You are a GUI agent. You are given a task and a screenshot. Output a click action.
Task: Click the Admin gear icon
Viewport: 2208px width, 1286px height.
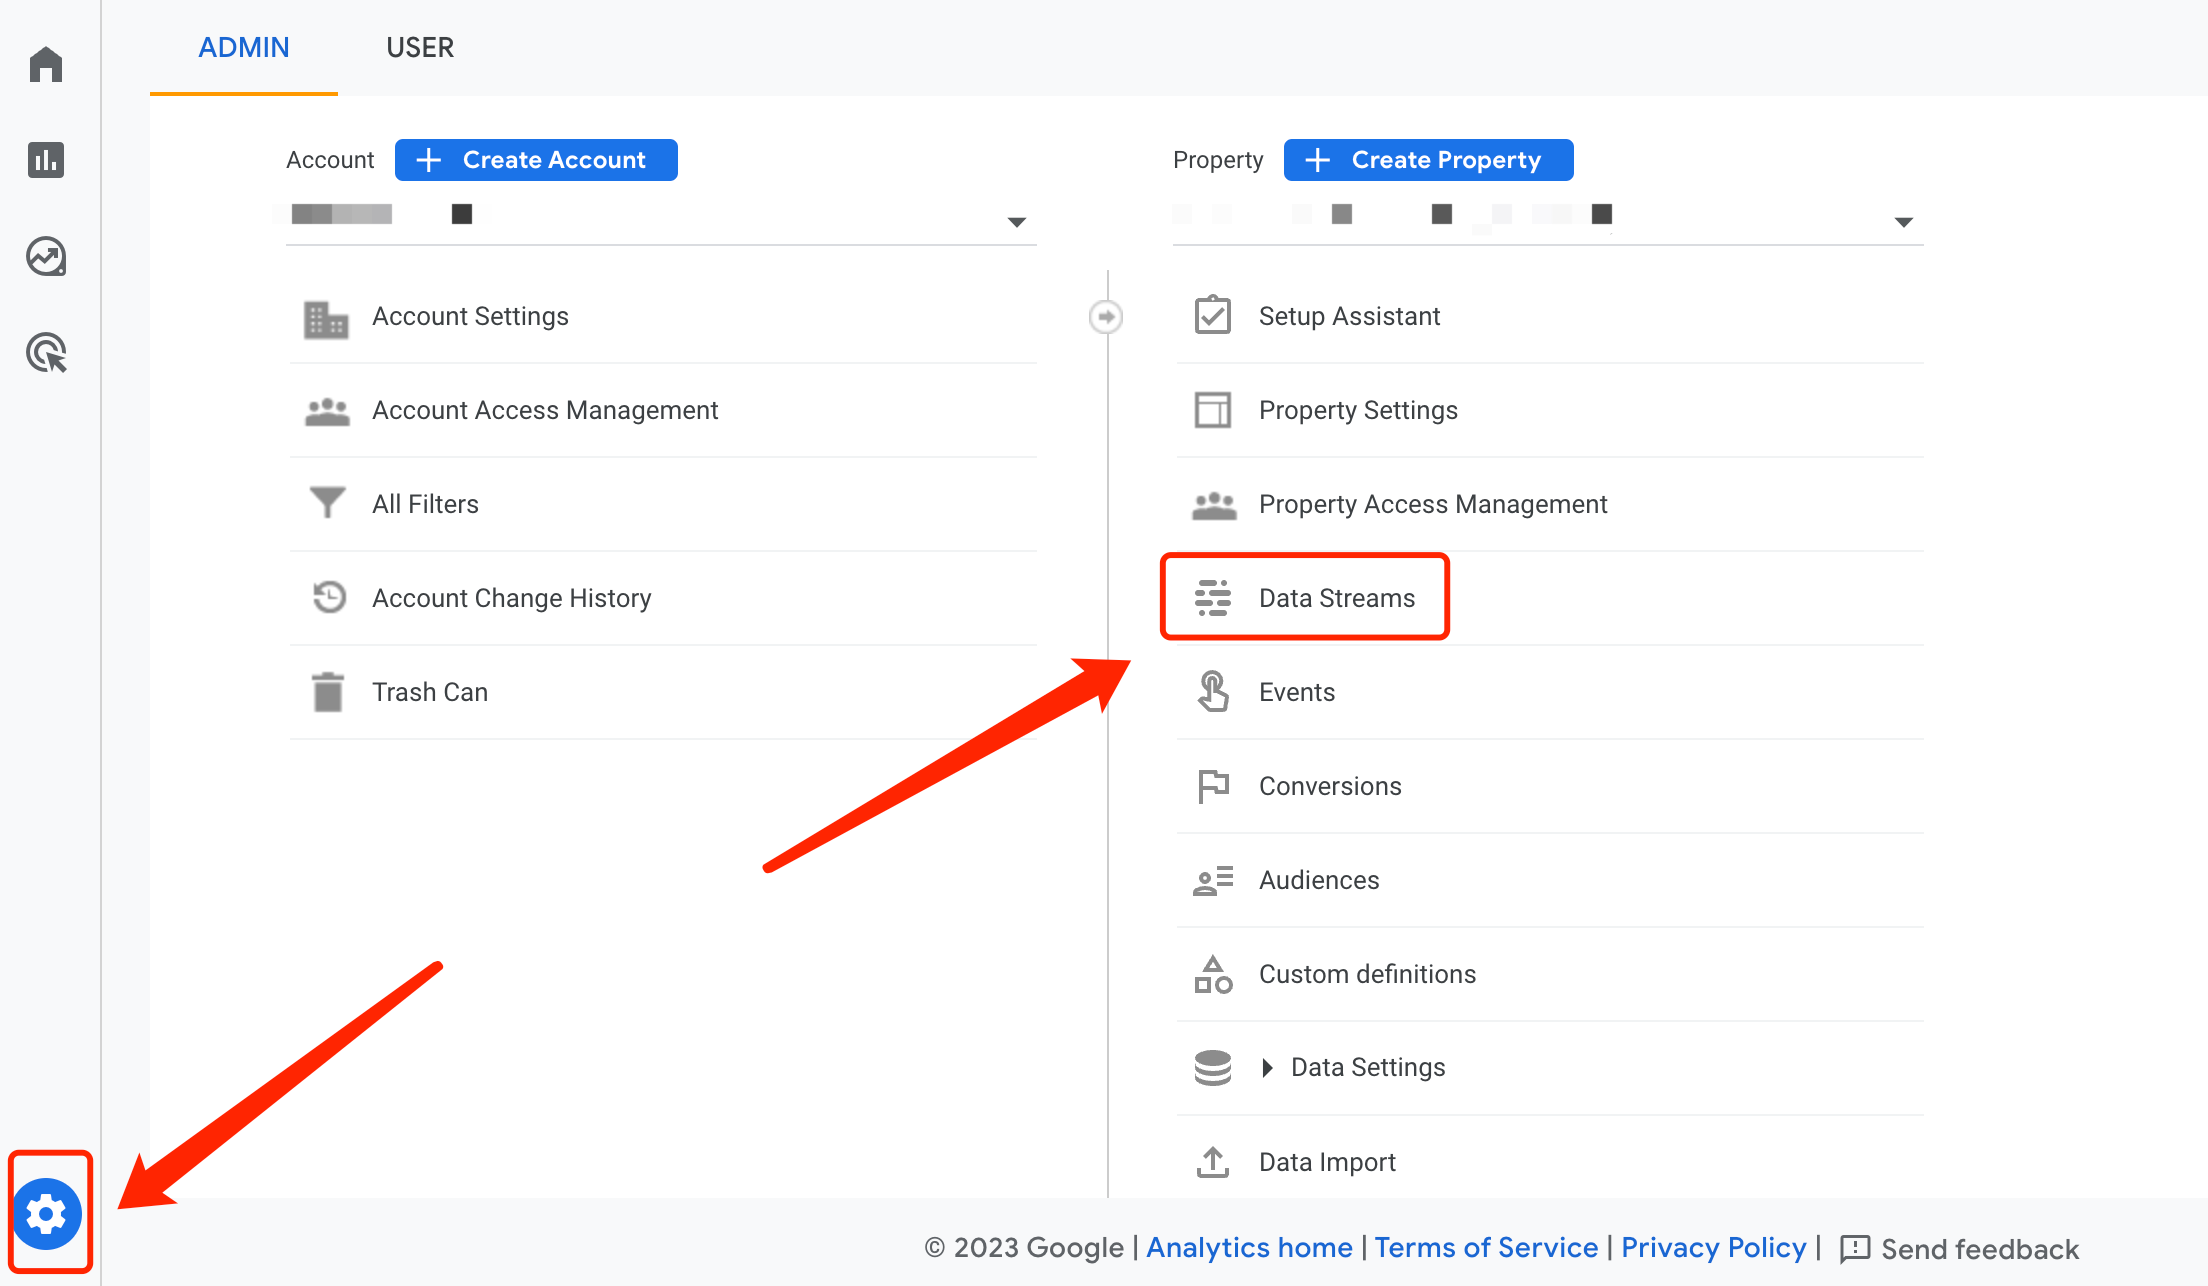47,1213
